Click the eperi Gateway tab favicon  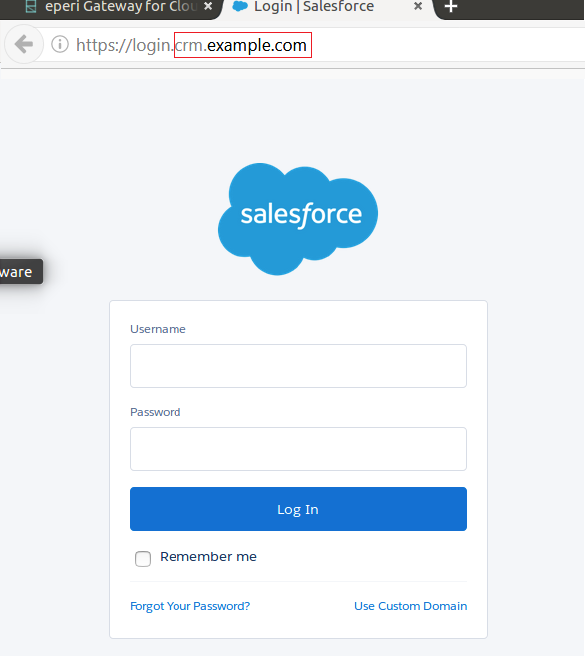pos(31,6)
